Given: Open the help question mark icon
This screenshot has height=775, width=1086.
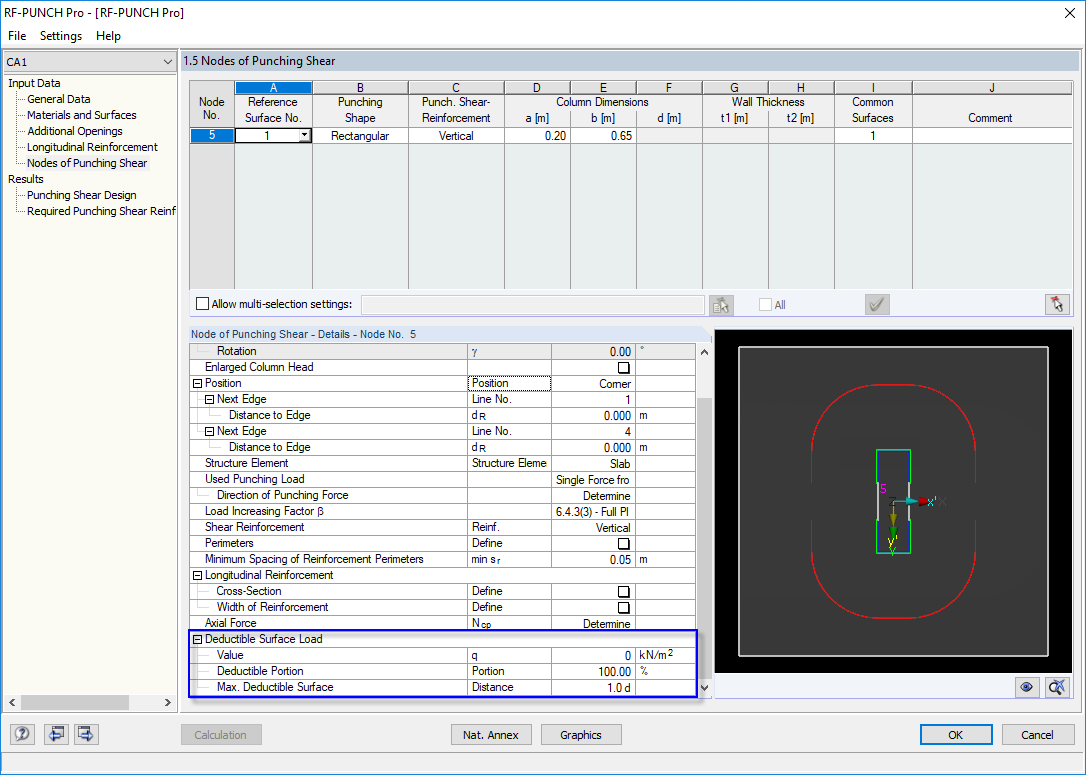Looking at the screenshot, I should coord(21,734).
